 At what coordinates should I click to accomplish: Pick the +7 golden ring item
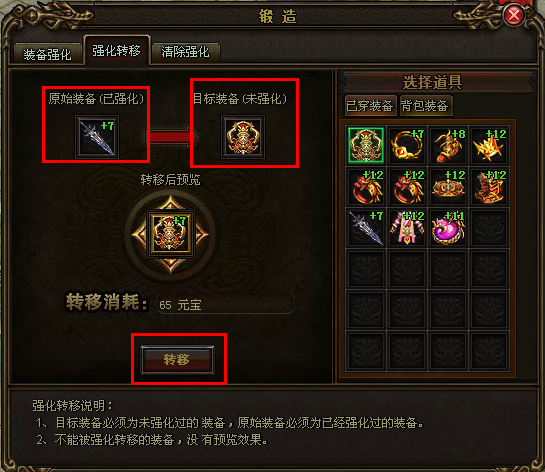407,145
